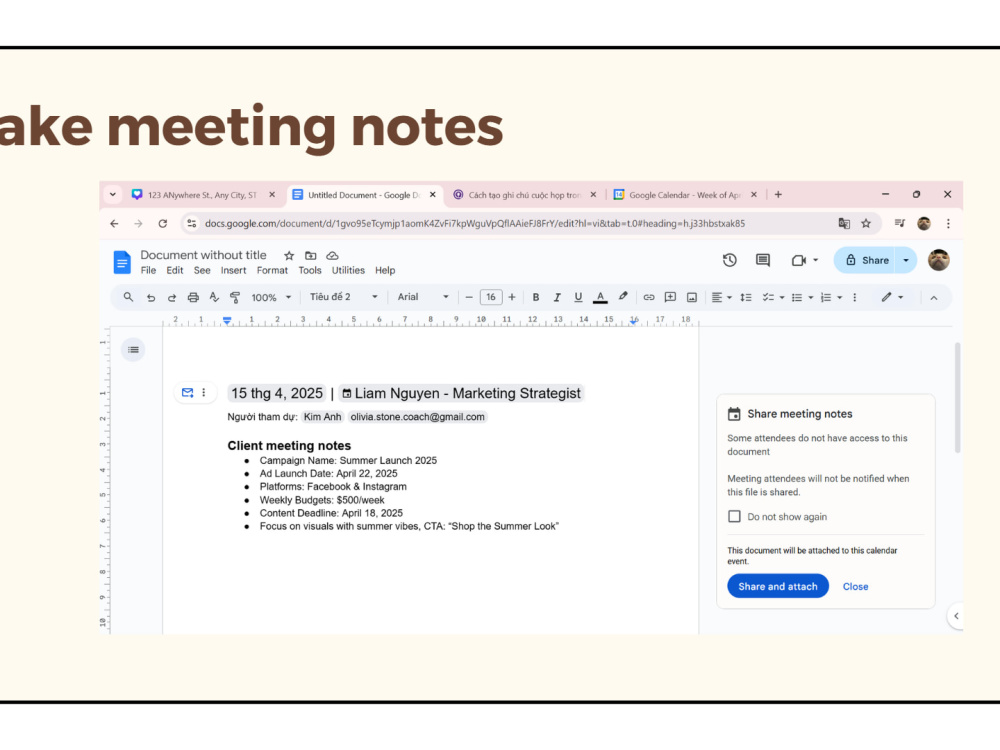1000x750 pixels.
Task: Open more toolbar options
Action: click(x=855, y=297)
